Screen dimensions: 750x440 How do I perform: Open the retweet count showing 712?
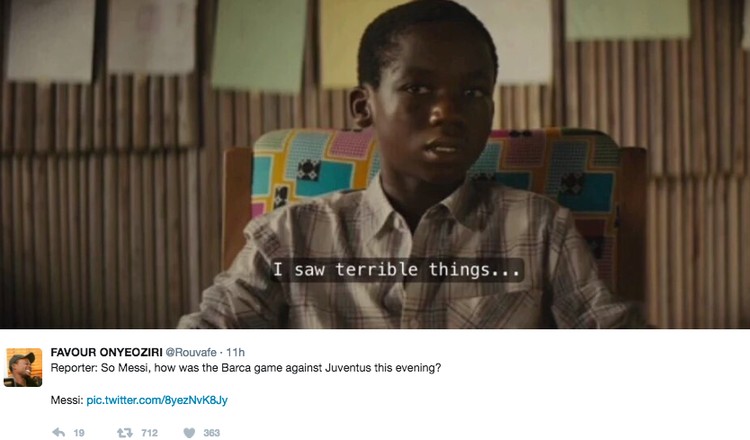pos(149,433)
